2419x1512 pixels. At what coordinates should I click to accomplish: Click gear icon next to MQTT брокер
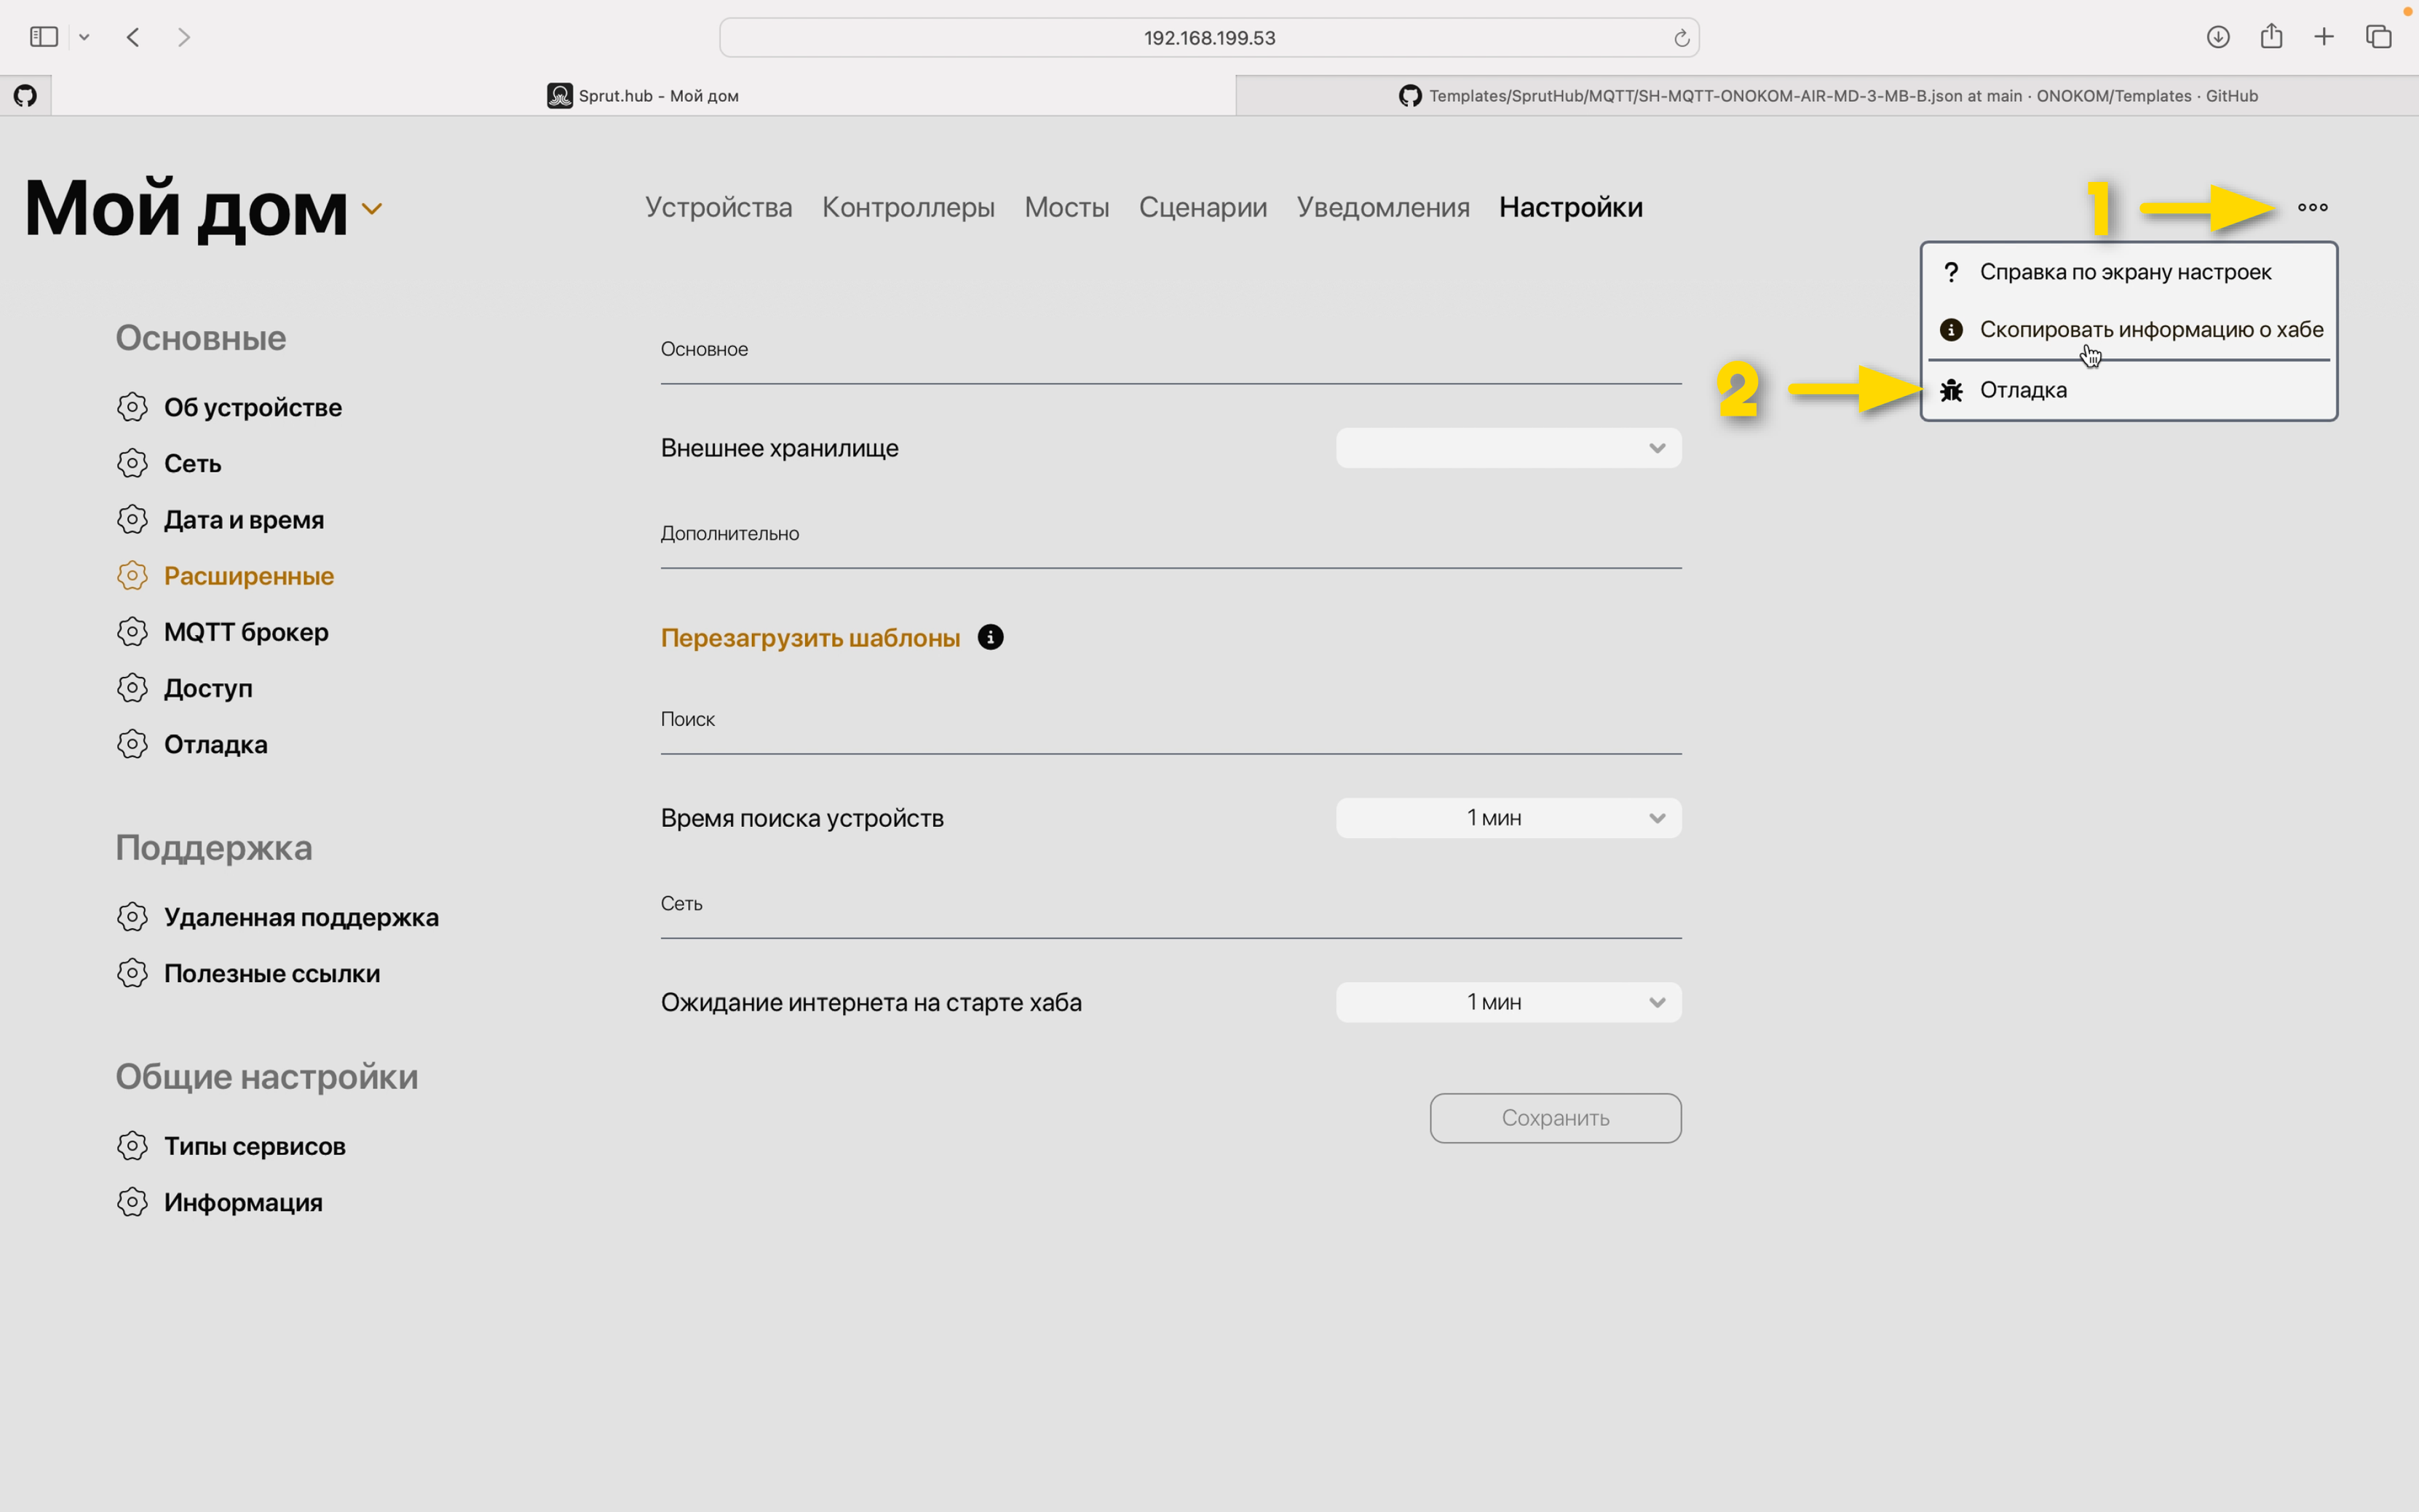pos(132,632)
